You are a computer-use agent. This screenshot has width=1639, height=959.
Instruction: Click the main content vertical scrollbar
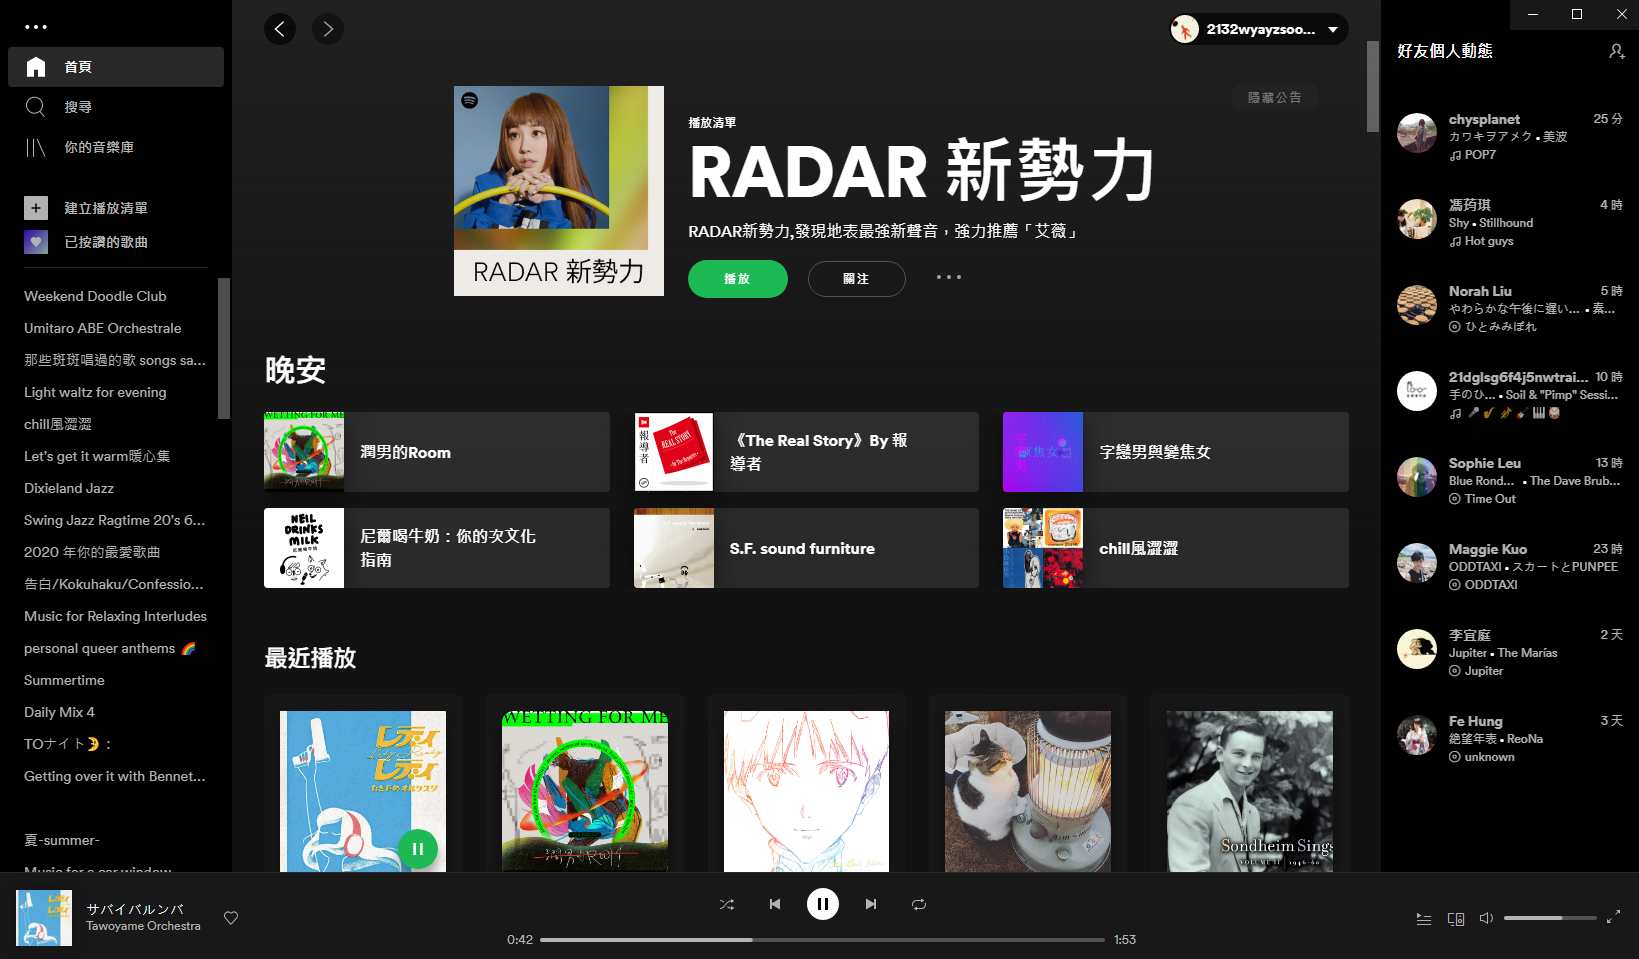tap(1373, 87)
